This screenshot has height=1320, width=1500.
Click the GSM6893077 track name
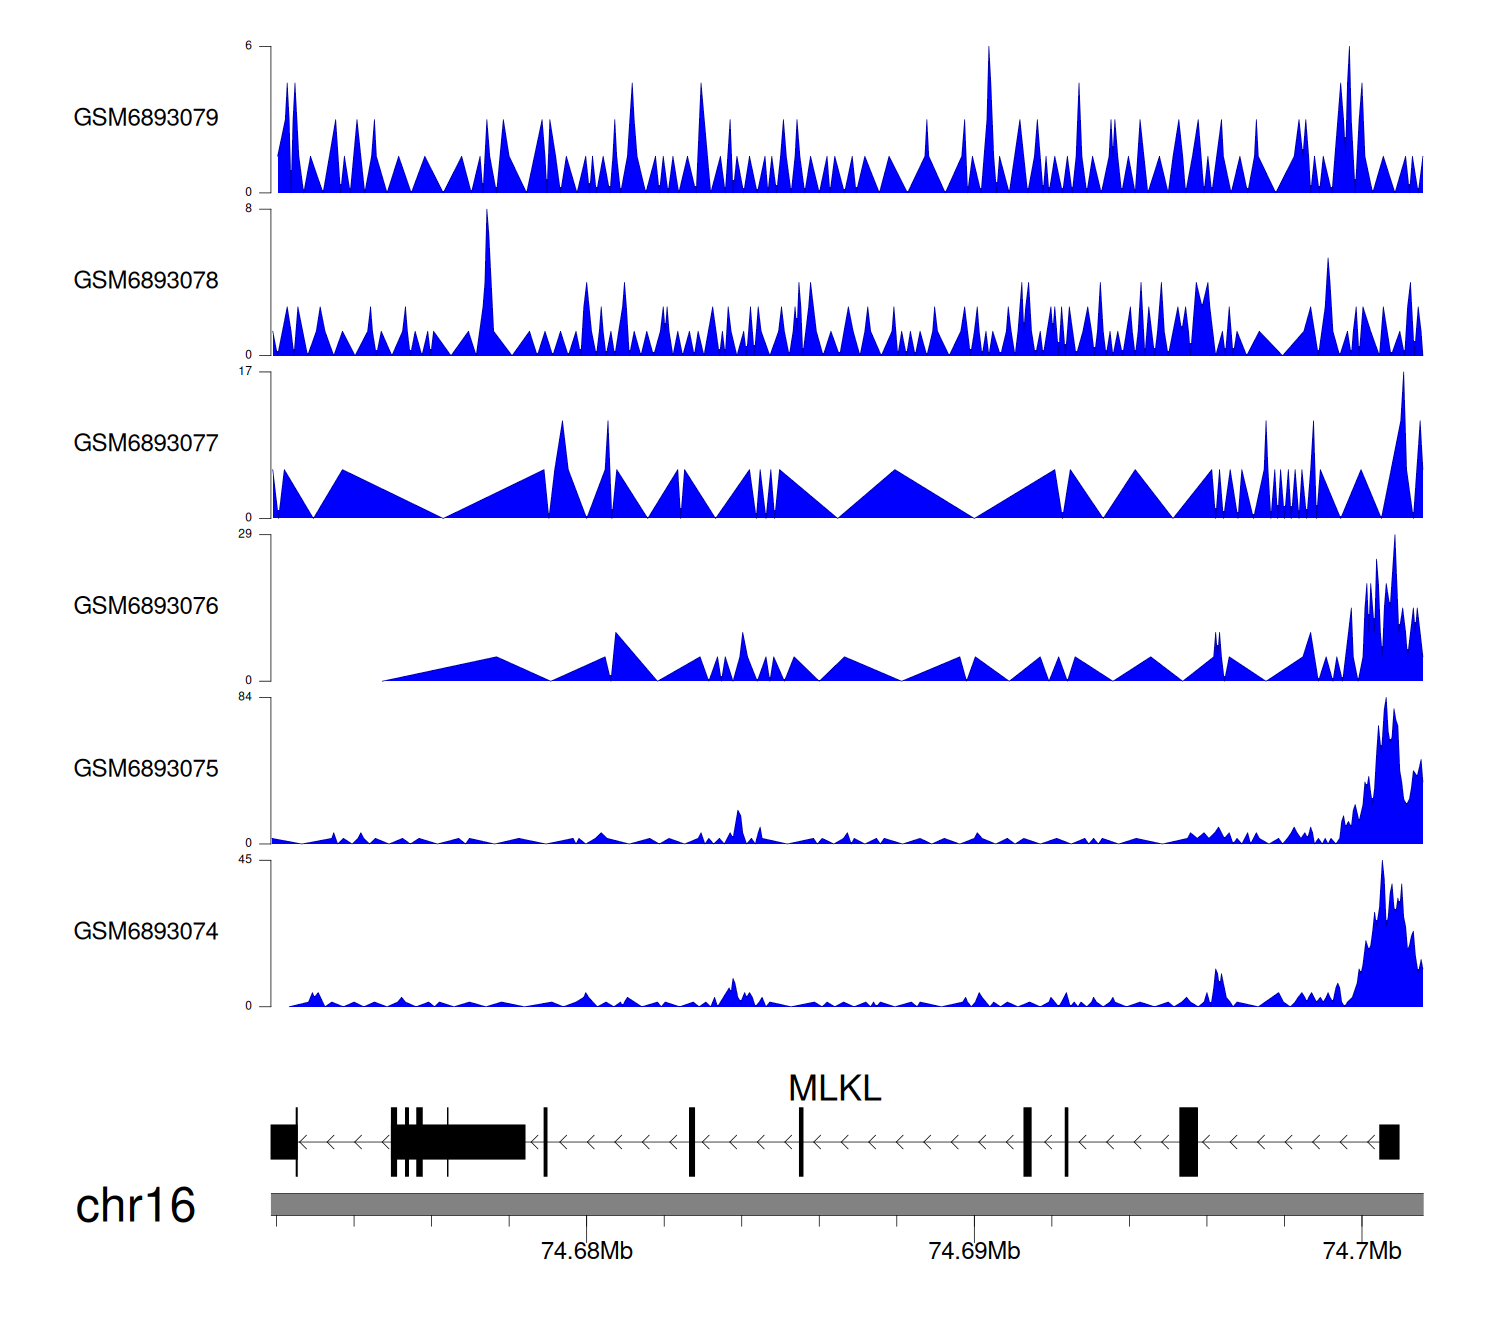(x=146, y=444)
